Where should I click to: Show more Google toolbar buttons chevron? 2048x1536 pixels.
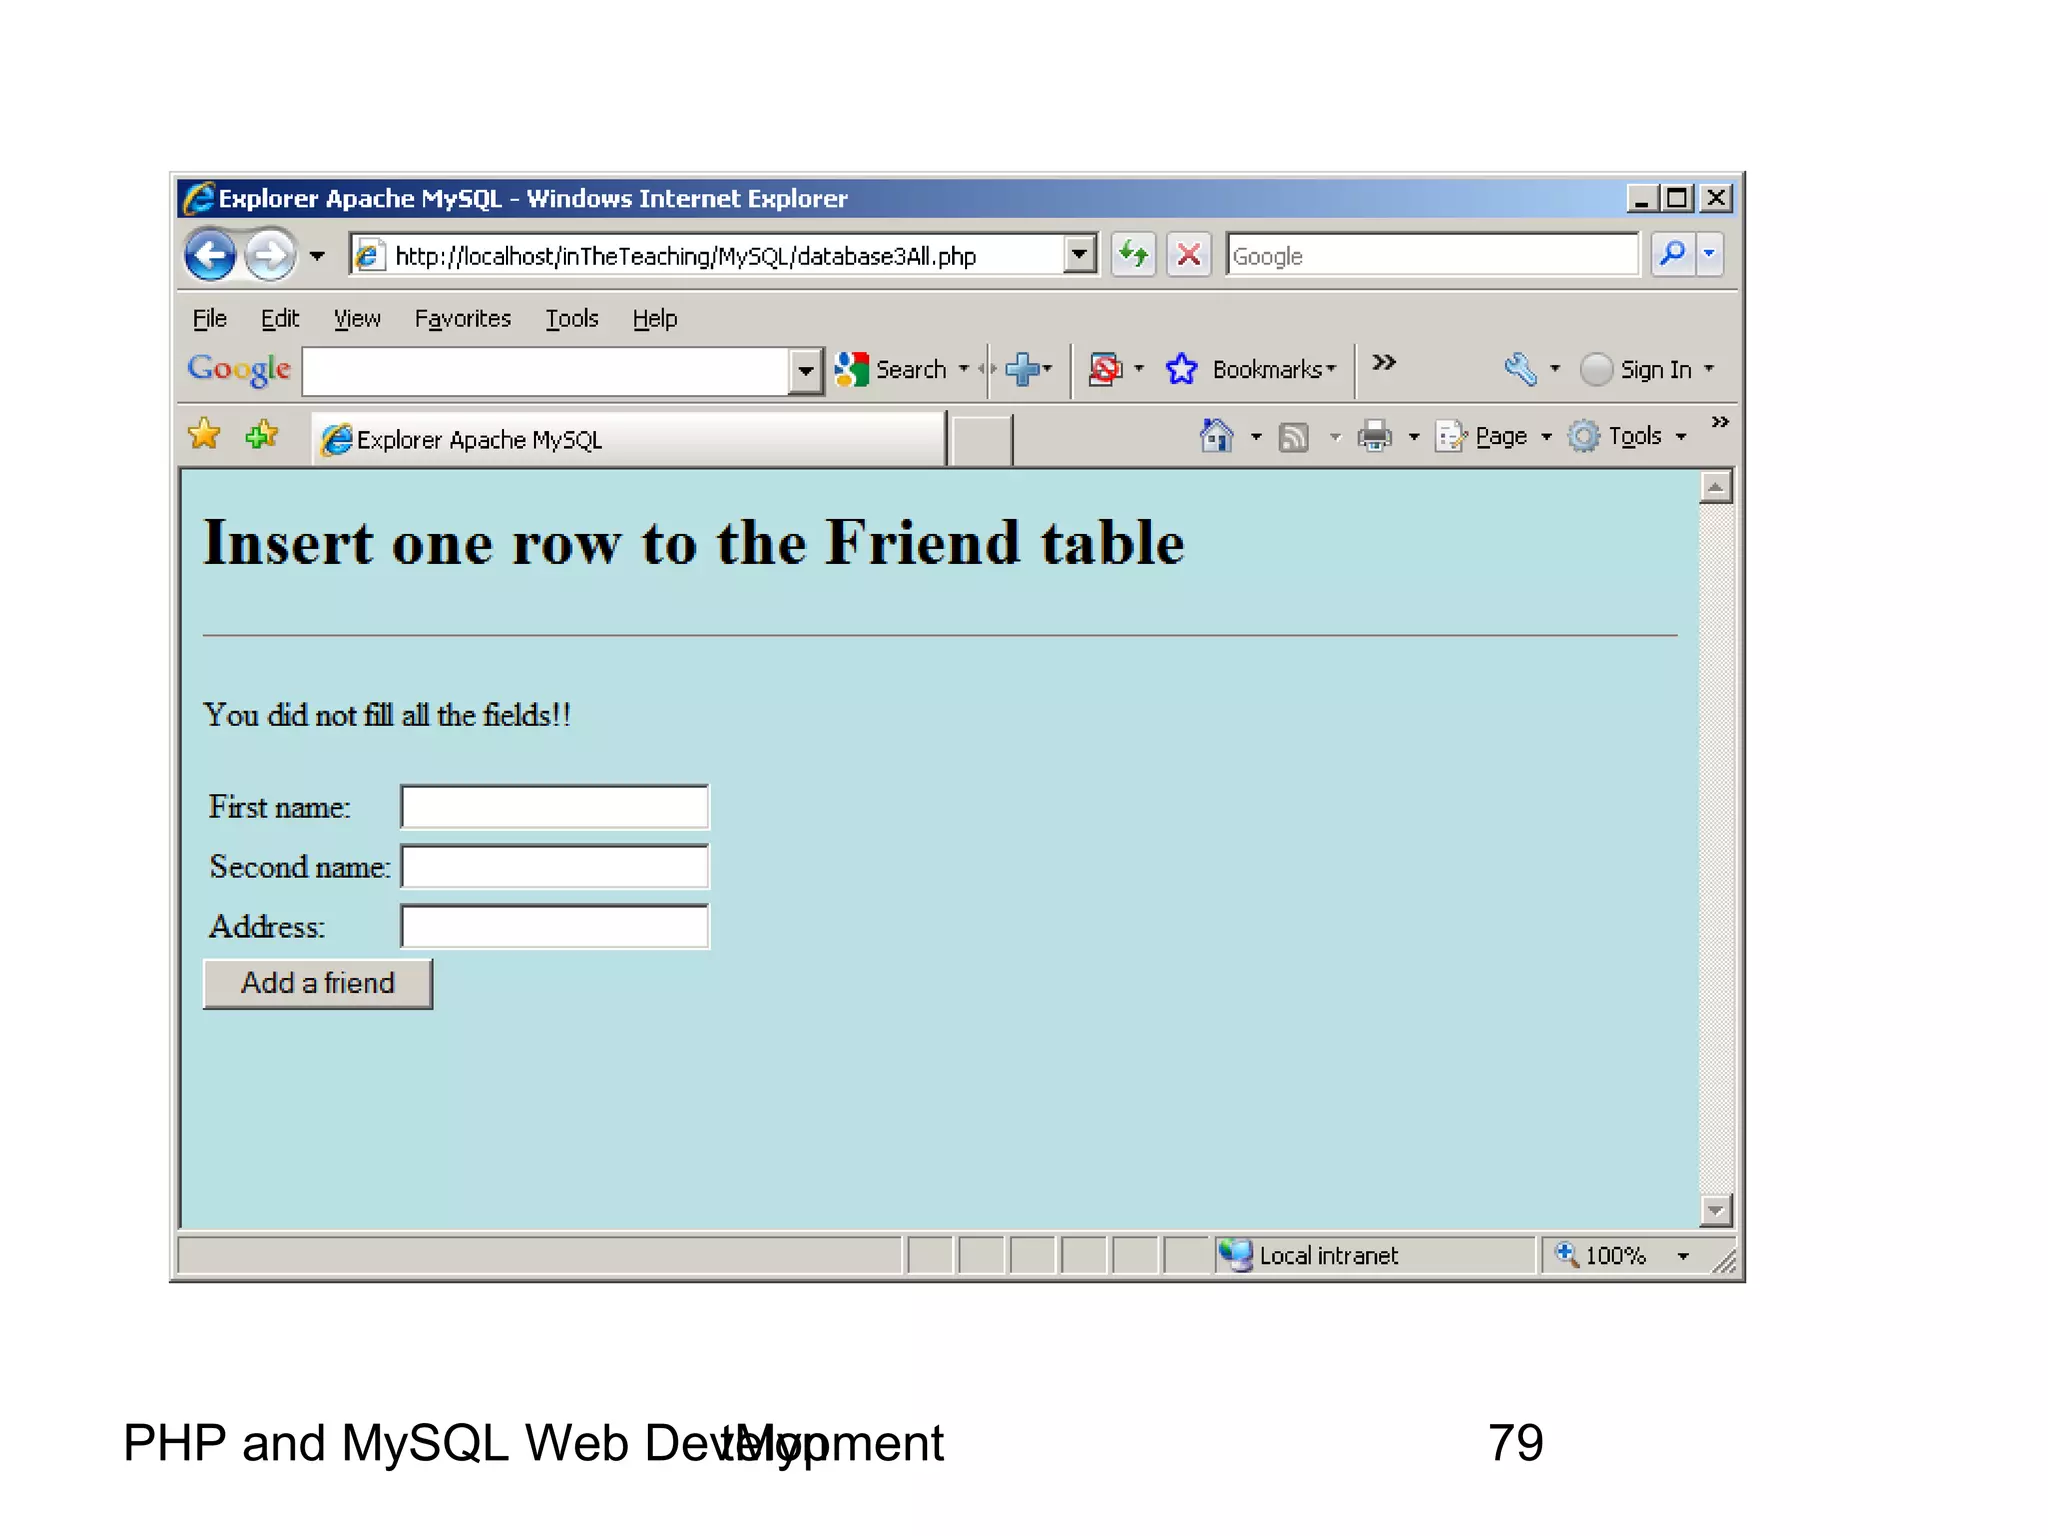(1383, 362)
